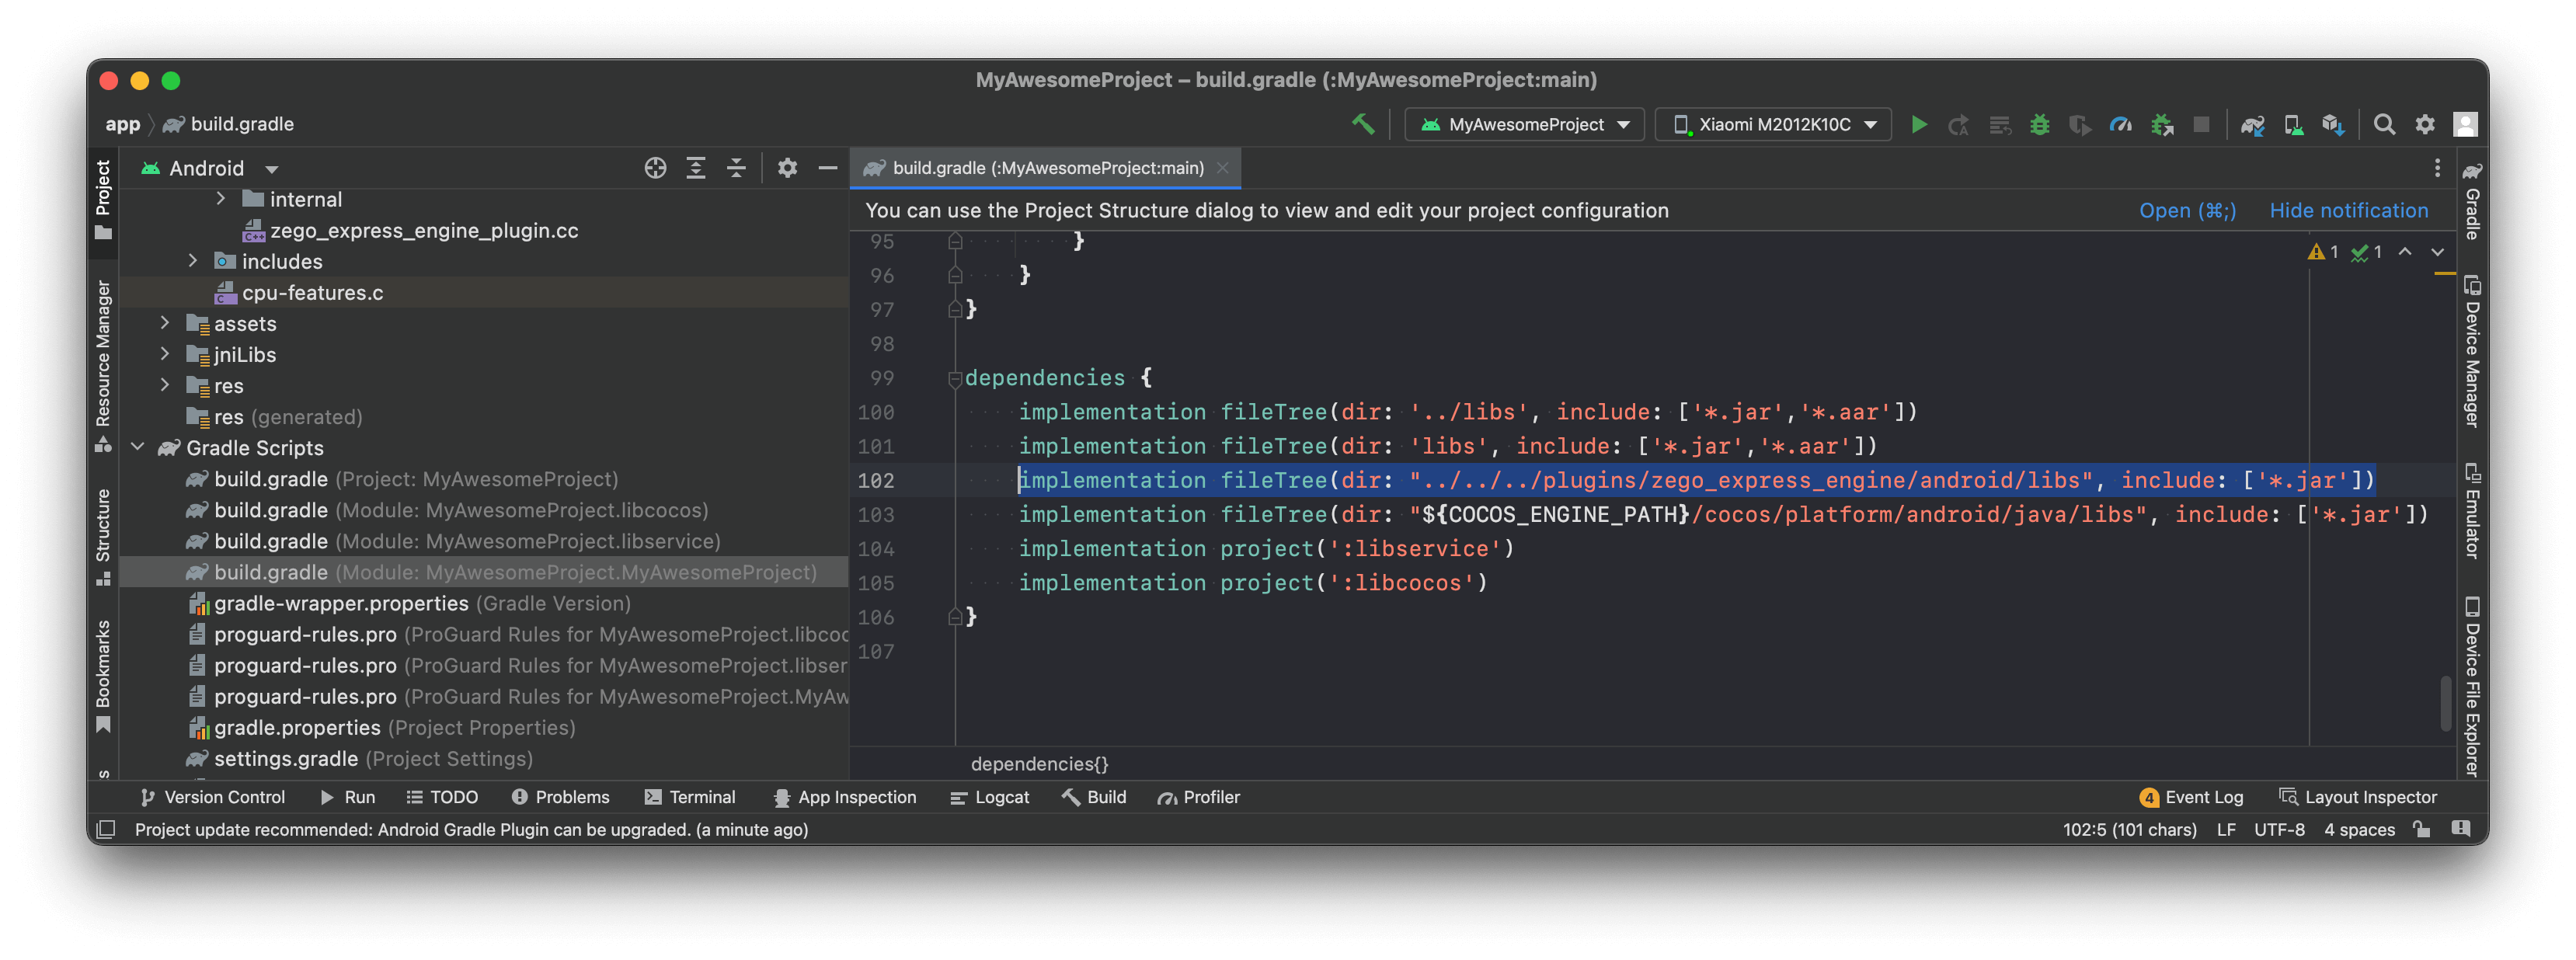This screenshot has height=960, width=2576.
Task: Toggle read-only lock icon in status bar
Action: pyautogui.click(x=2421, y=829)
